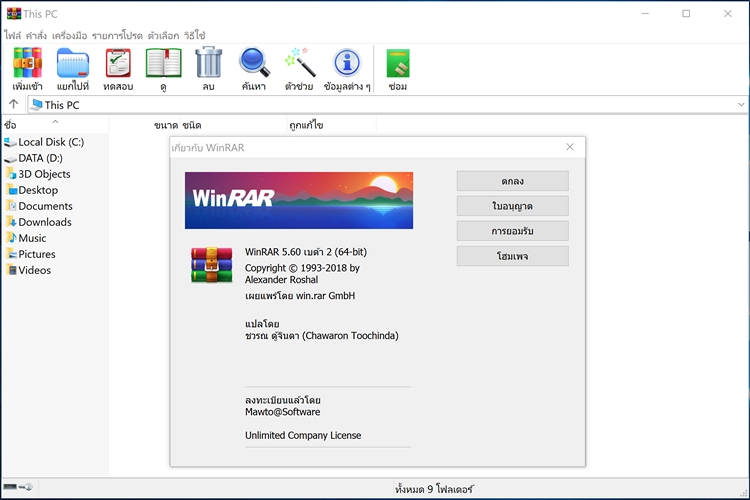The height and width of the screenshot is (500, 750).
Task: Click the Info (ข้อมูลต่างๆ) icon
Action: (x=347, y=62)
